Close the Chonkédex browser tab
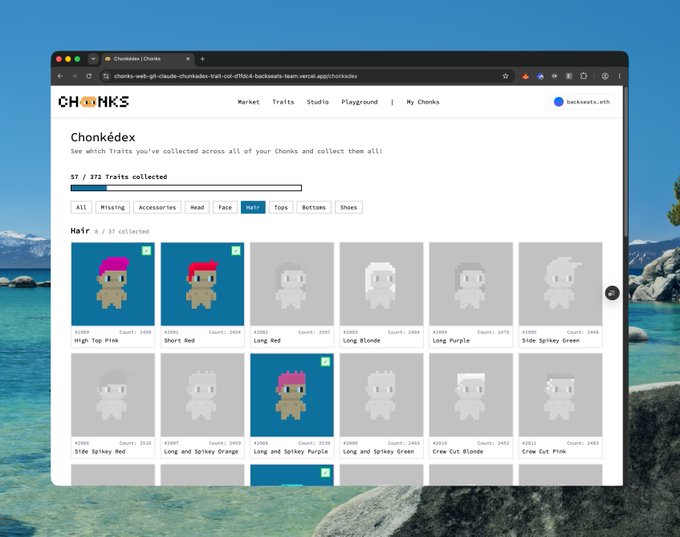 (188, 59)
